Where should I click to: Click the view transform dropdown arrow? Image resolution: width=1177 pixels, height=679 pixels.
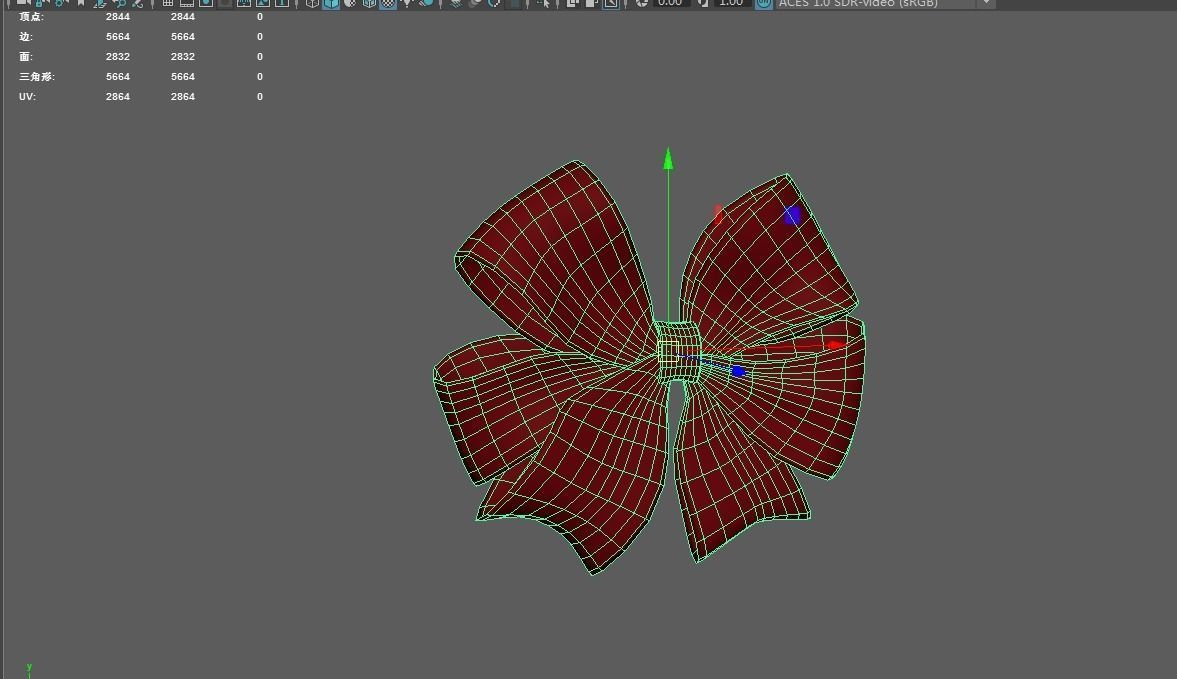pyautogui.click(x=986, y=3)
